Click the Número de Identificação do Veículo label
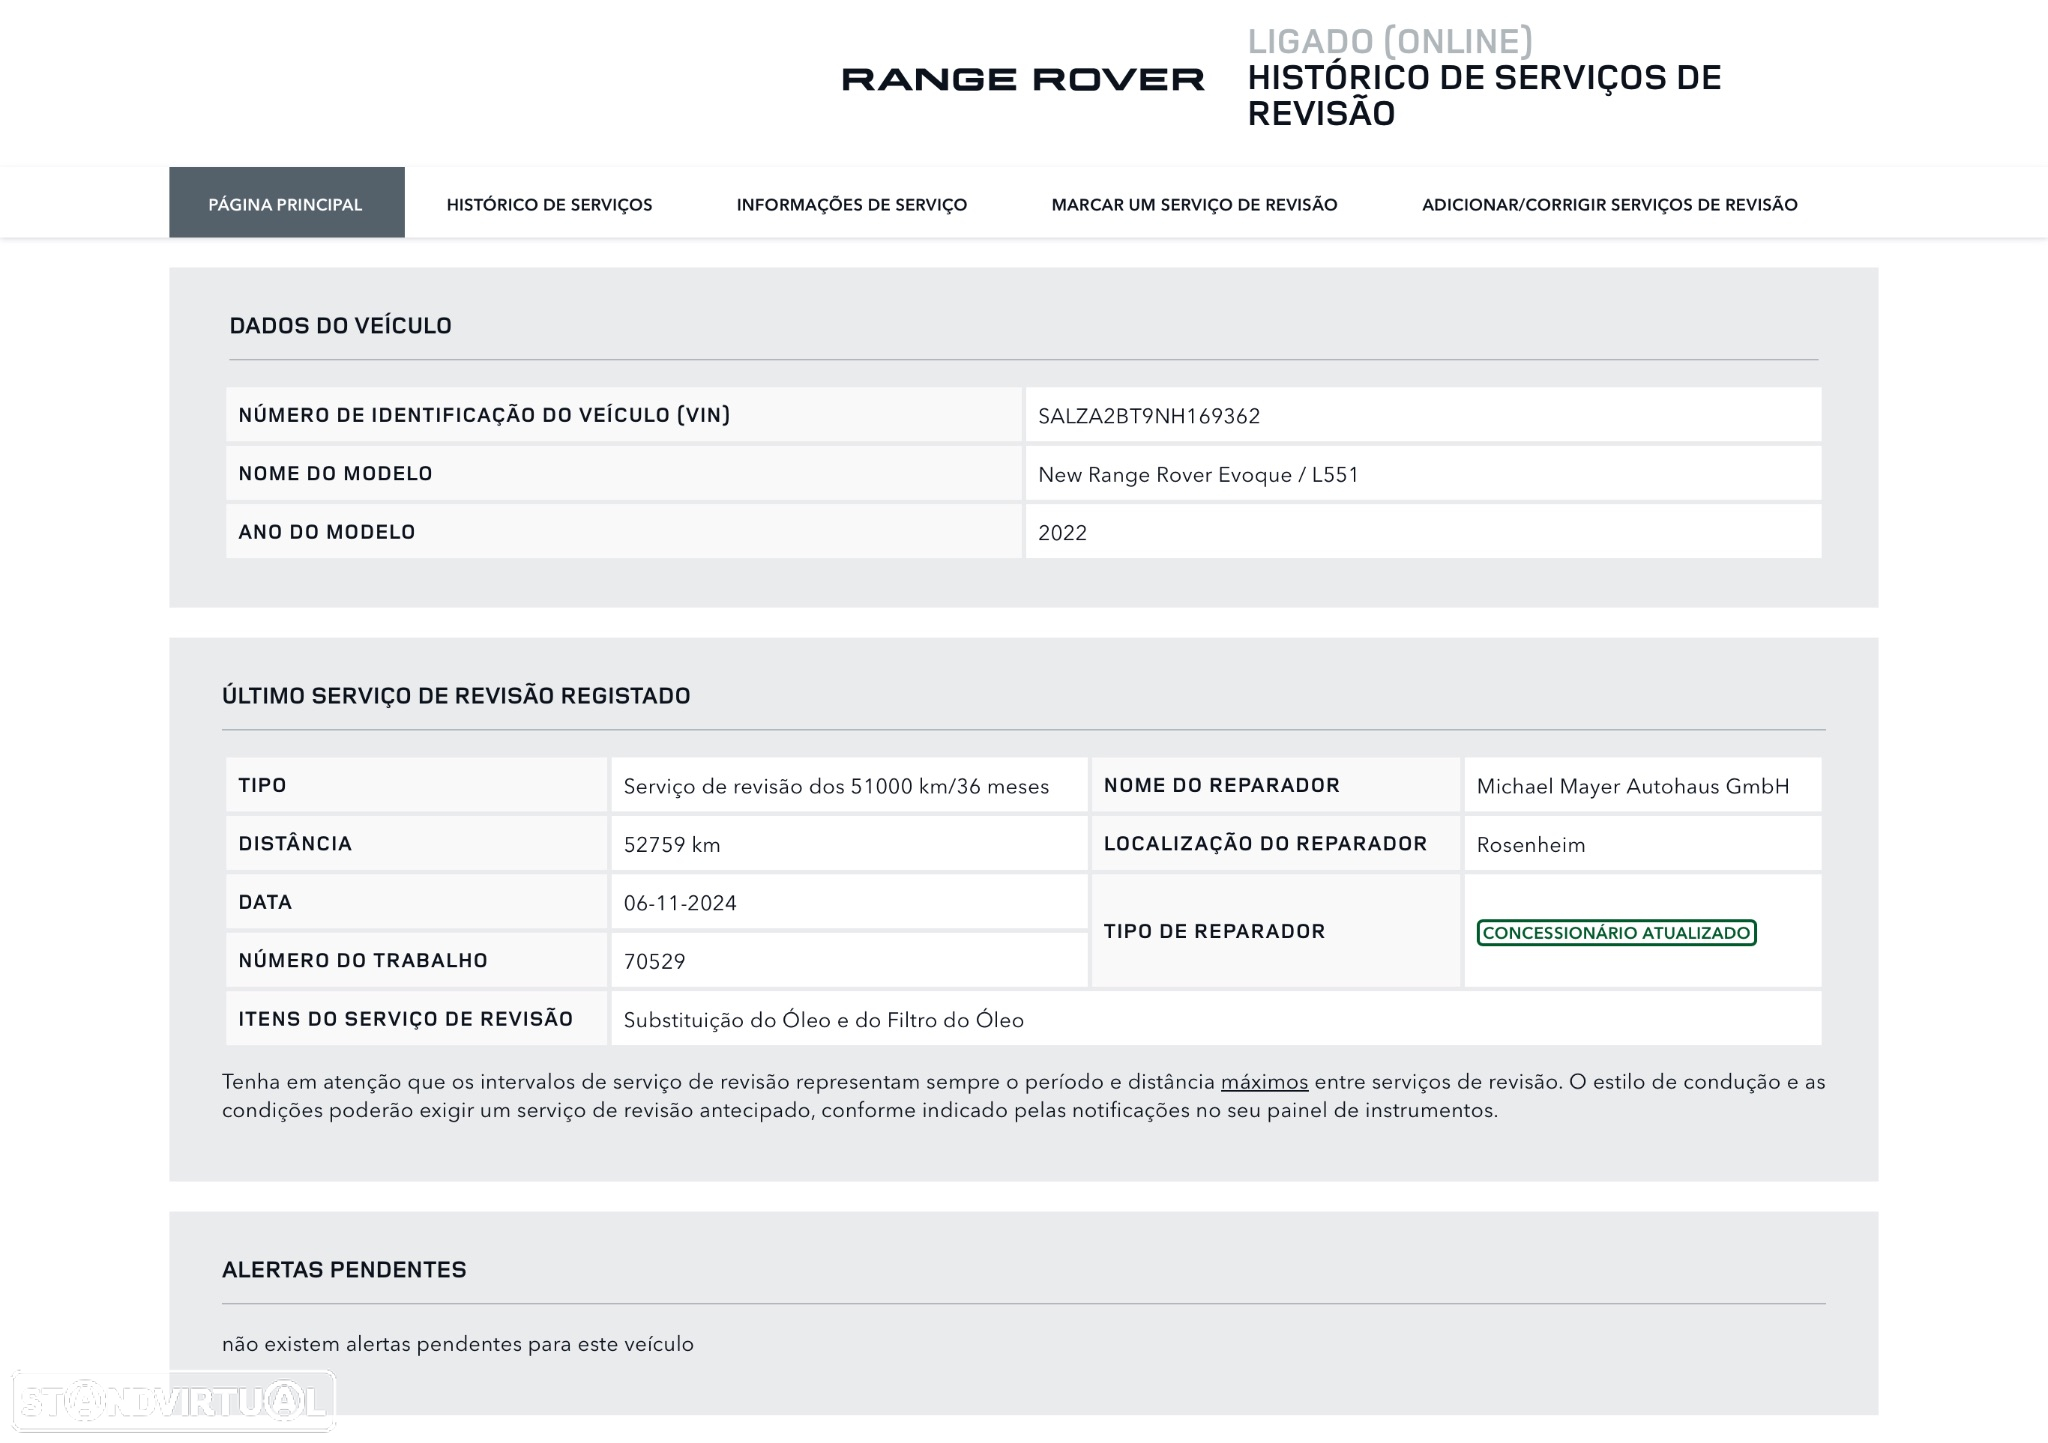The height and width of the screenshot is (1443, 2048). click(x=484, y=415)
